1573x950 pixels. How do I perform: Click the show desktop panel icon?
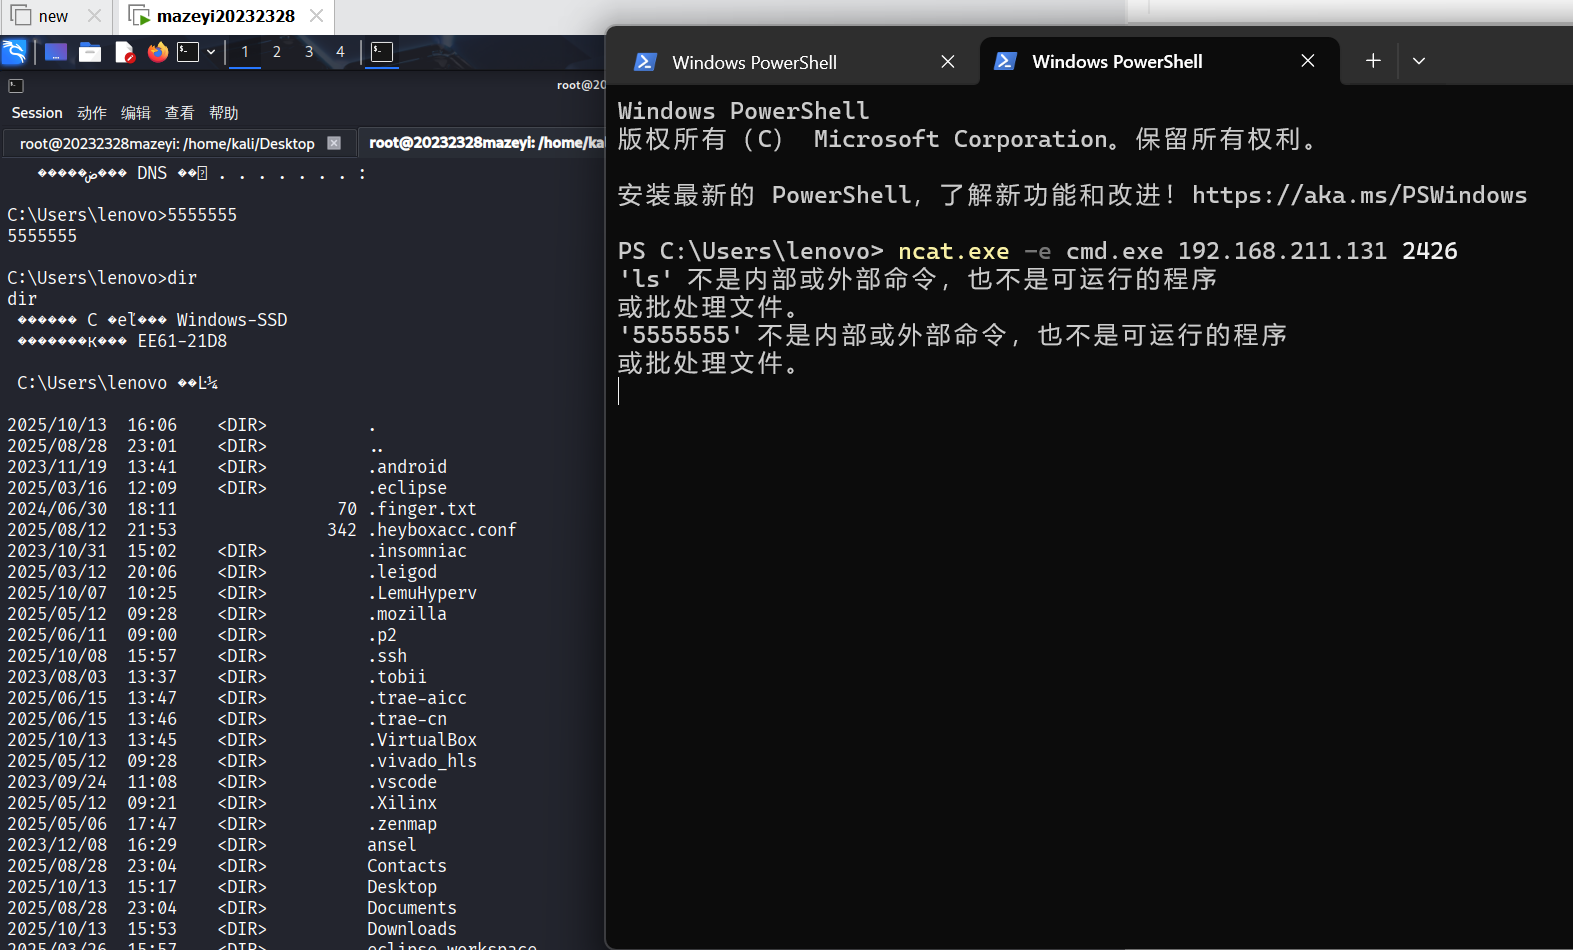point(56,52)
